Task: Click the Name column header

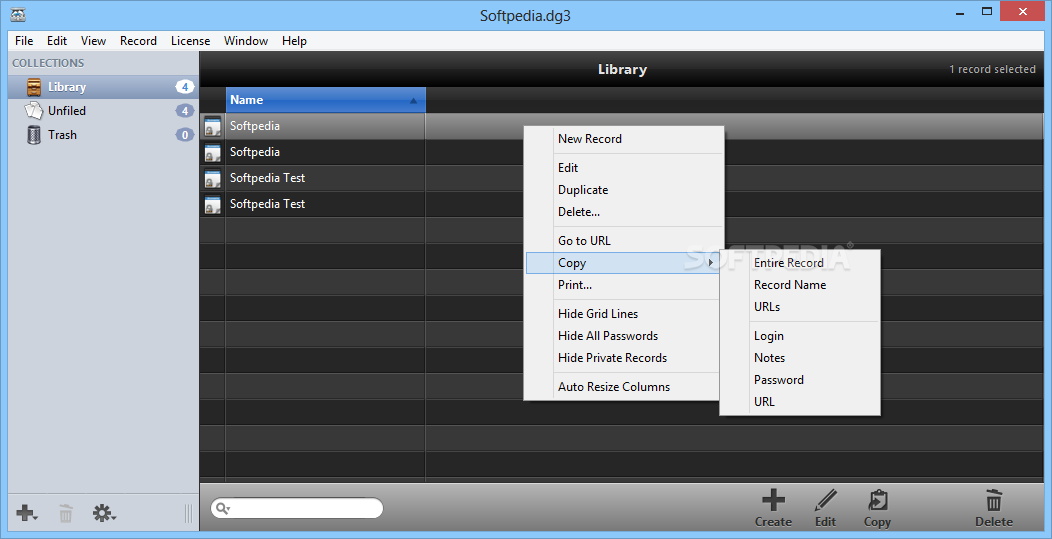Action: [x=325, y=100]
